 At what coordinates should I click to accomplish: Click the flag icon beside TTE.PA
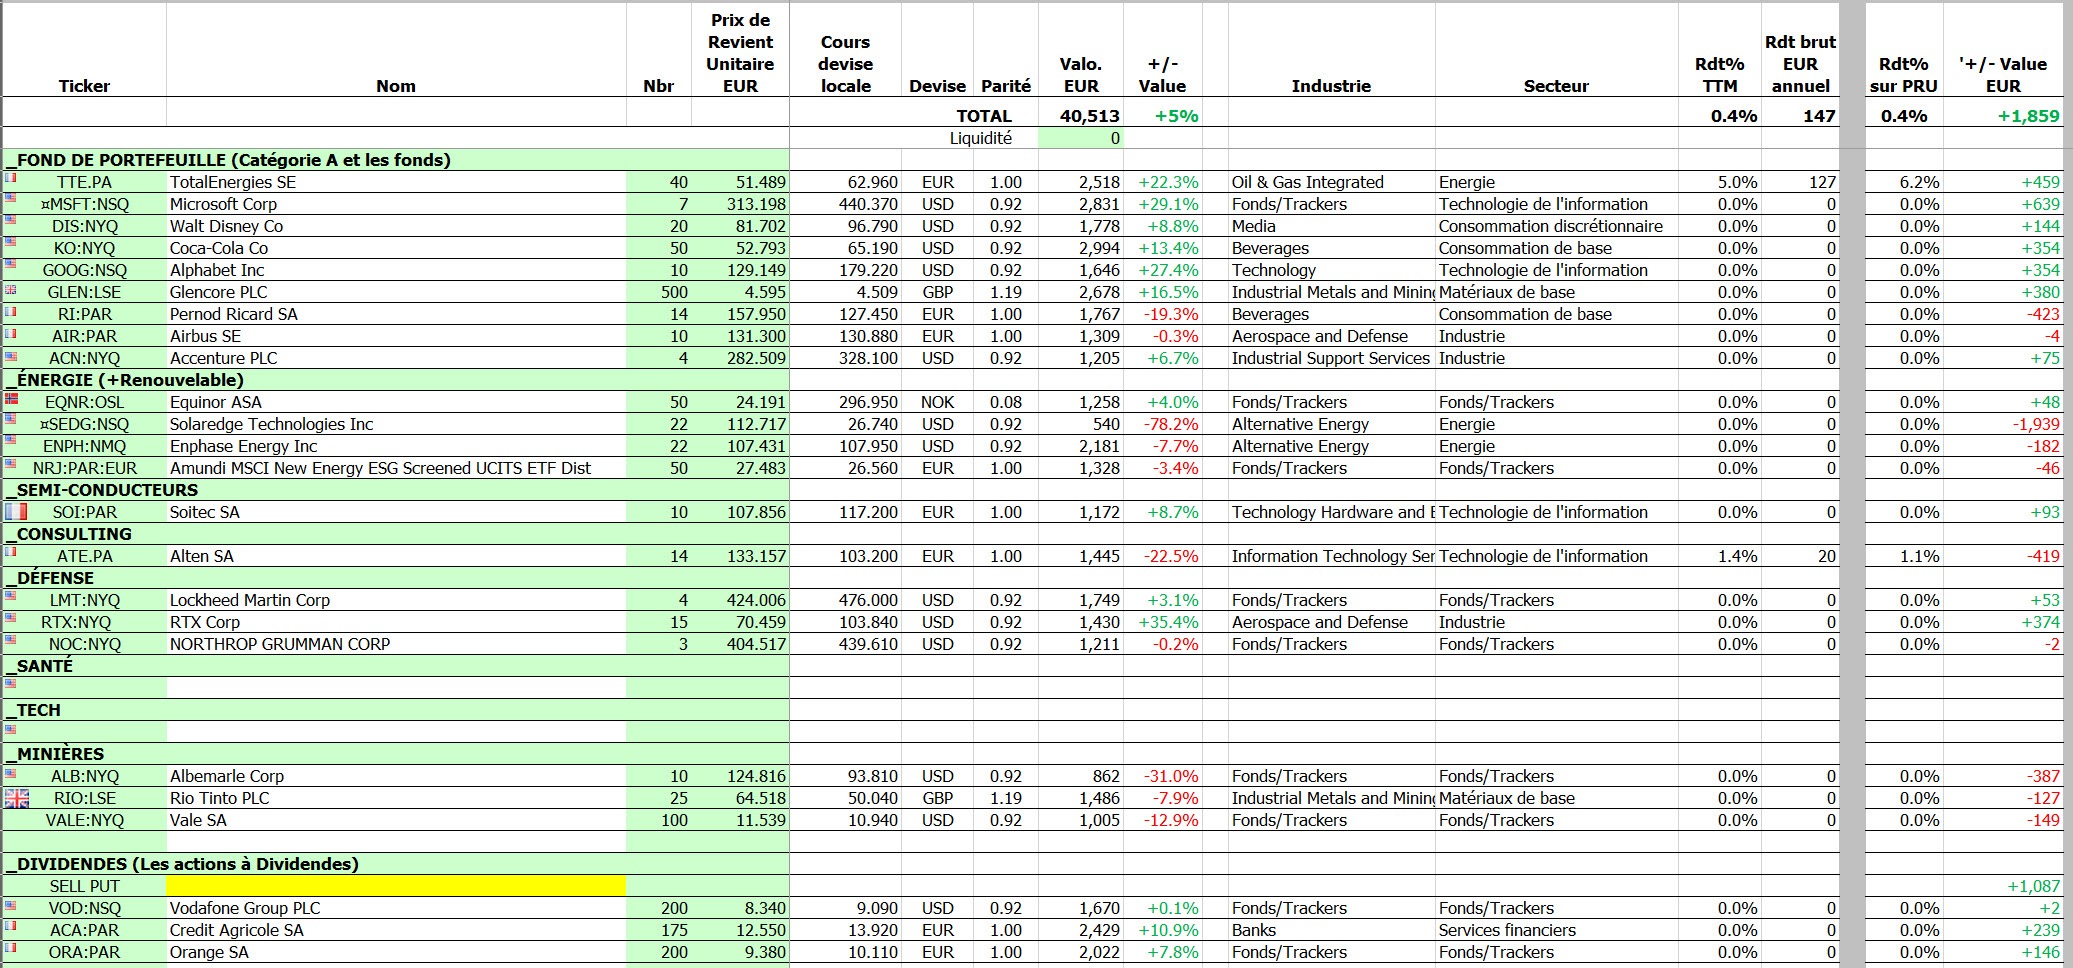tap(11, 178)
